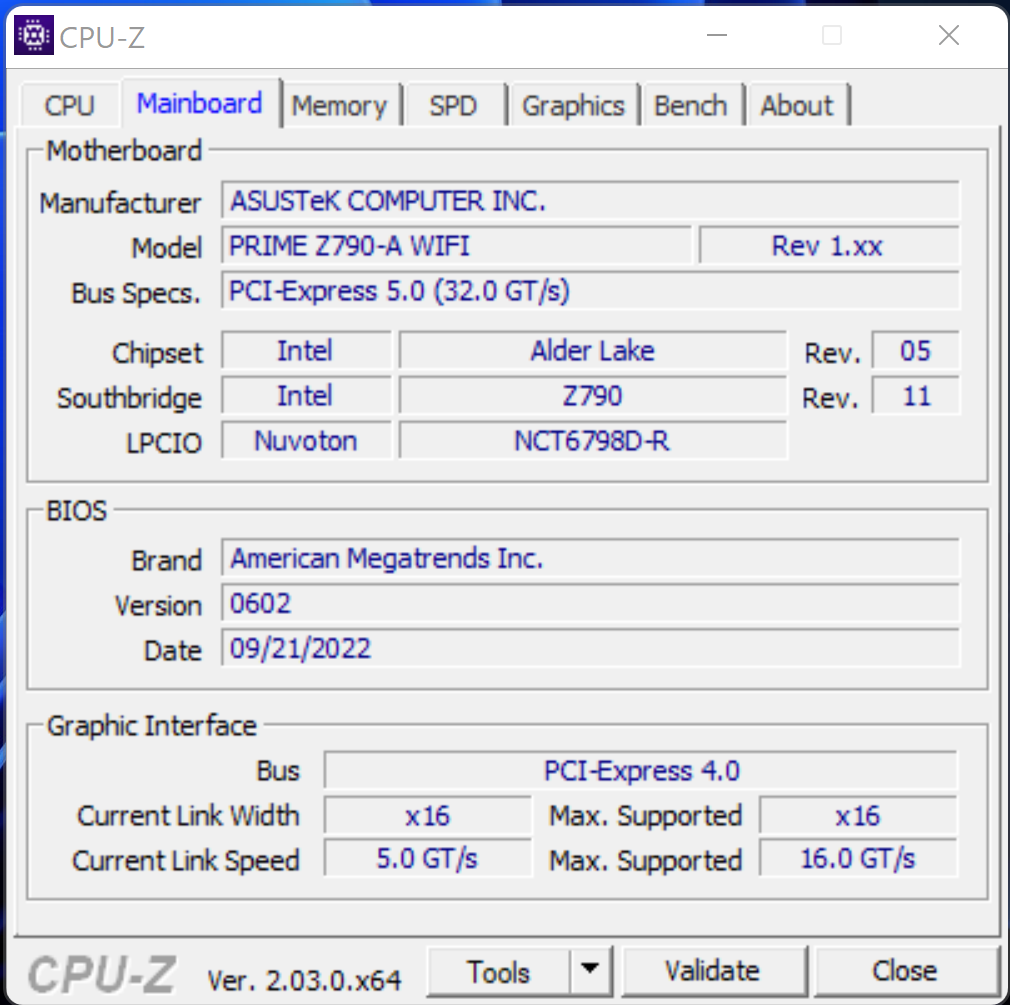This screenshot has width=1010, height=1005.
Task: Click the Model value PRIME Z790-A WIFI
Action: coord(457,245)
